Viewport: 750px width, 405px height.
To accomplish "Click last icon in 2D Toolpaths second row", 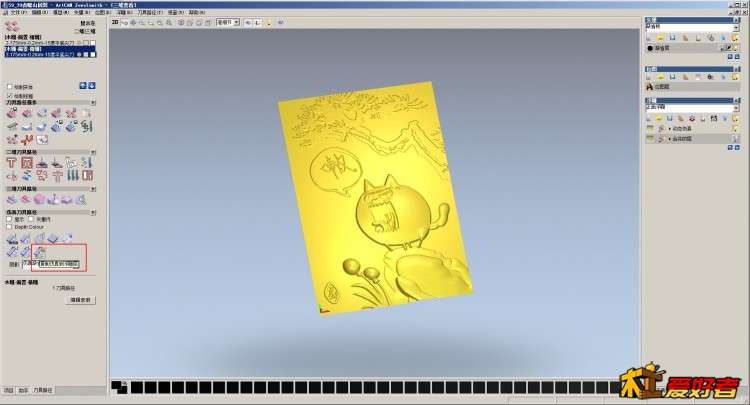I will (87, 175).
